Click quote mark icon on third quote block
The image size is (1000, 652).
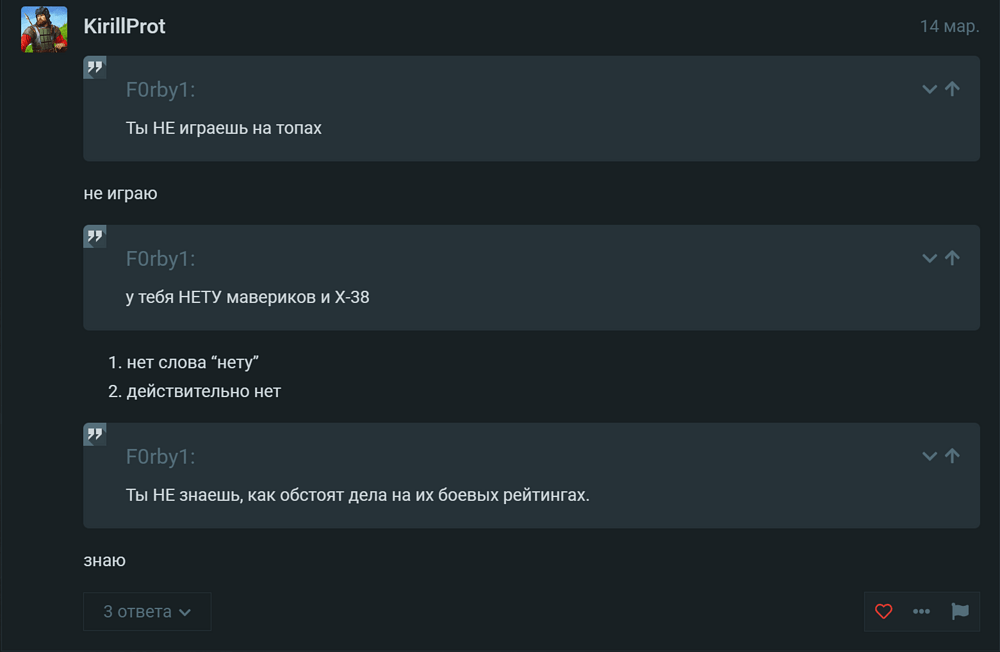point(95,434)
